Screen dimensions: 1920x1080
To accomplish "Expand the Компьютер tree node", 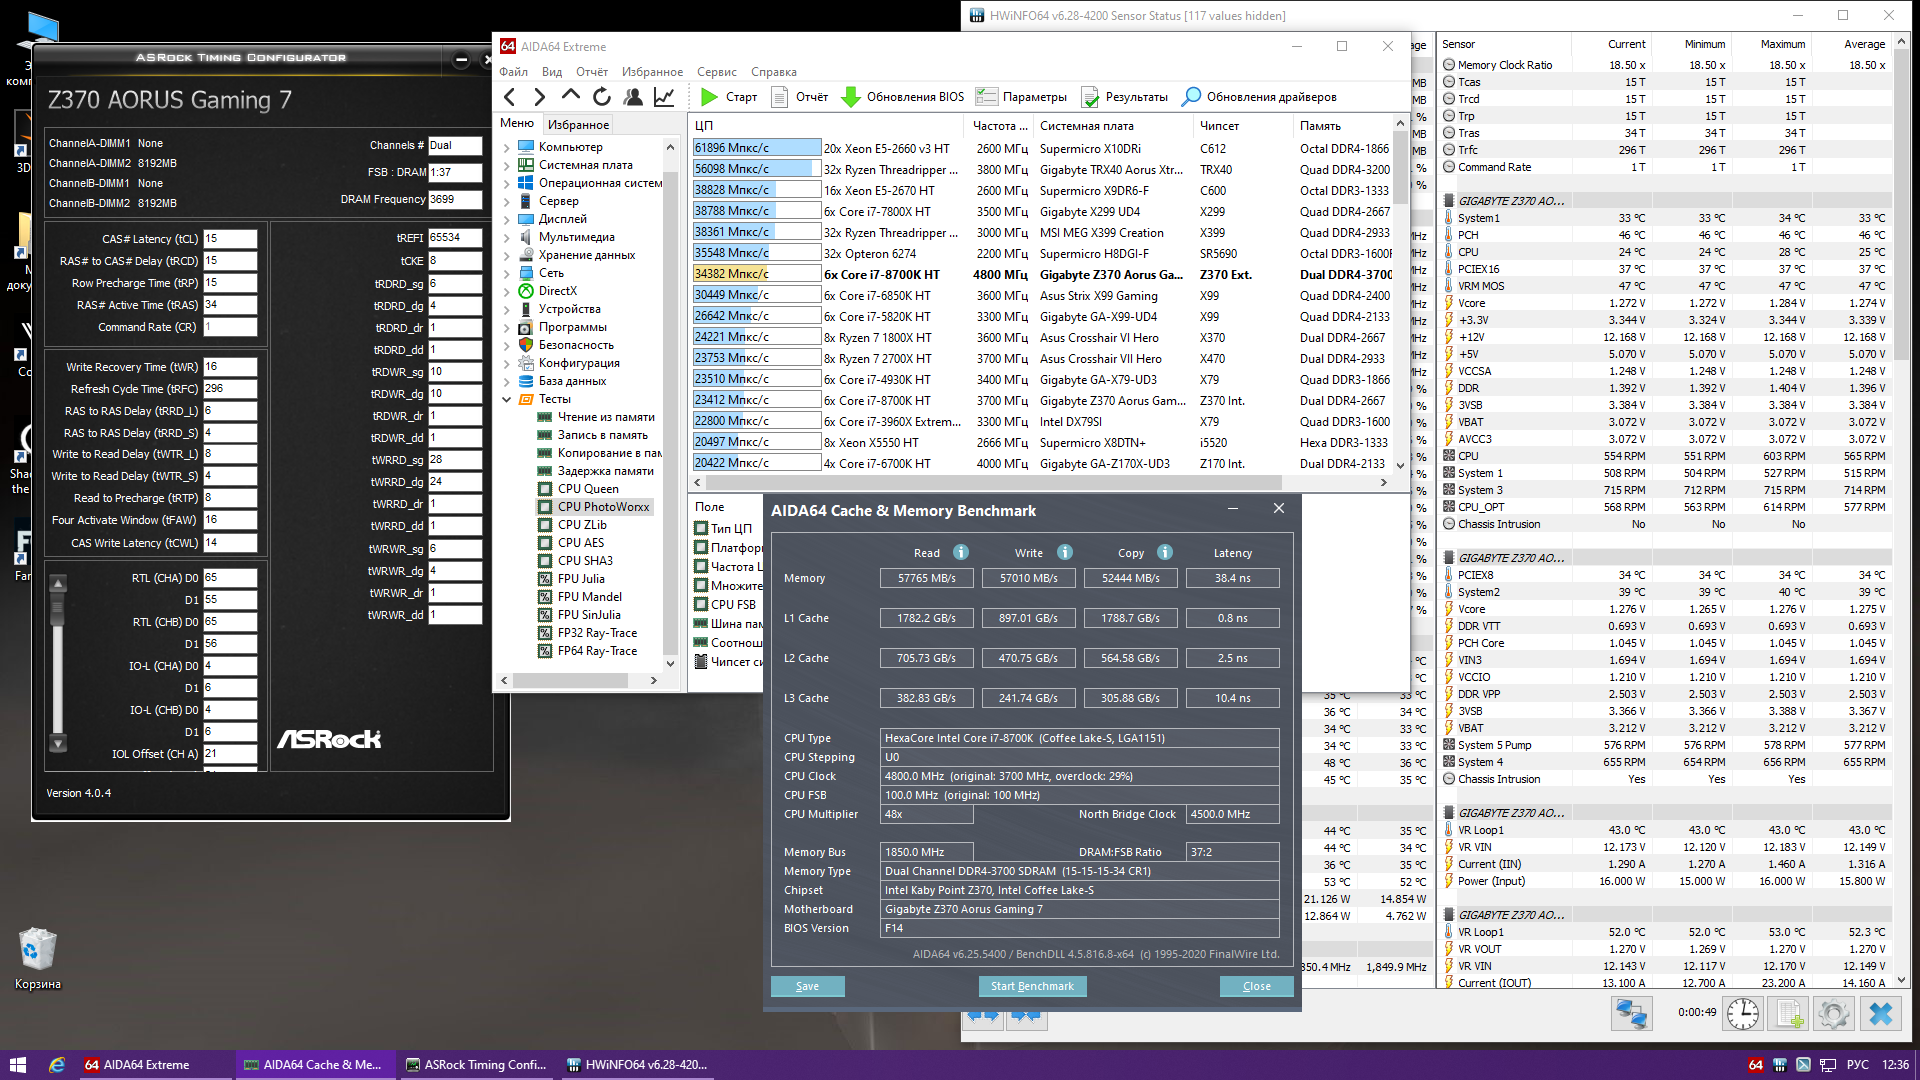I will click(x=506, y=147).
